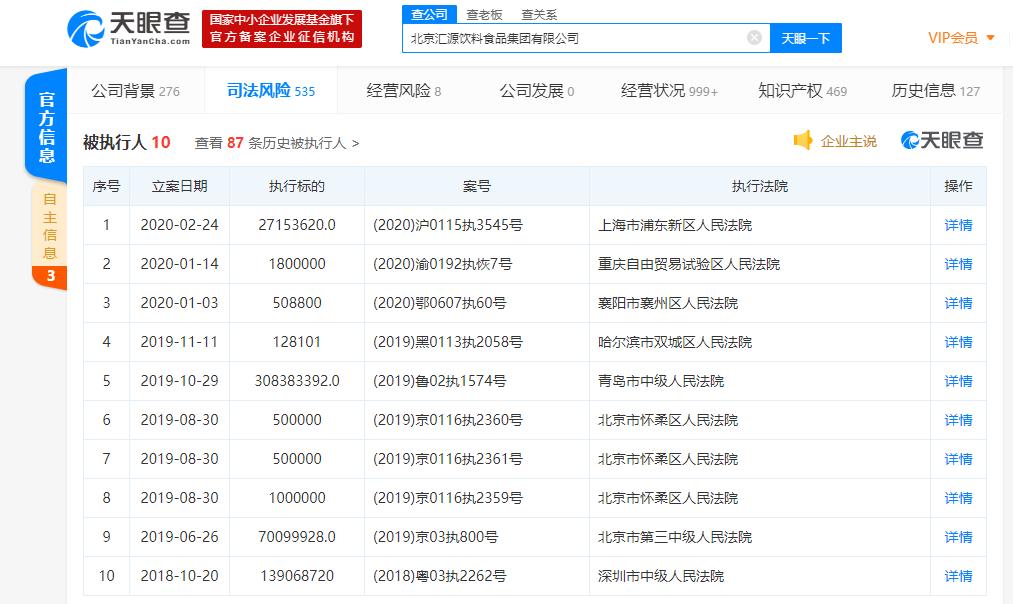Open 详情 for case 沪0115执3545号
1013x604 pixels.
[x=958, y=225]
